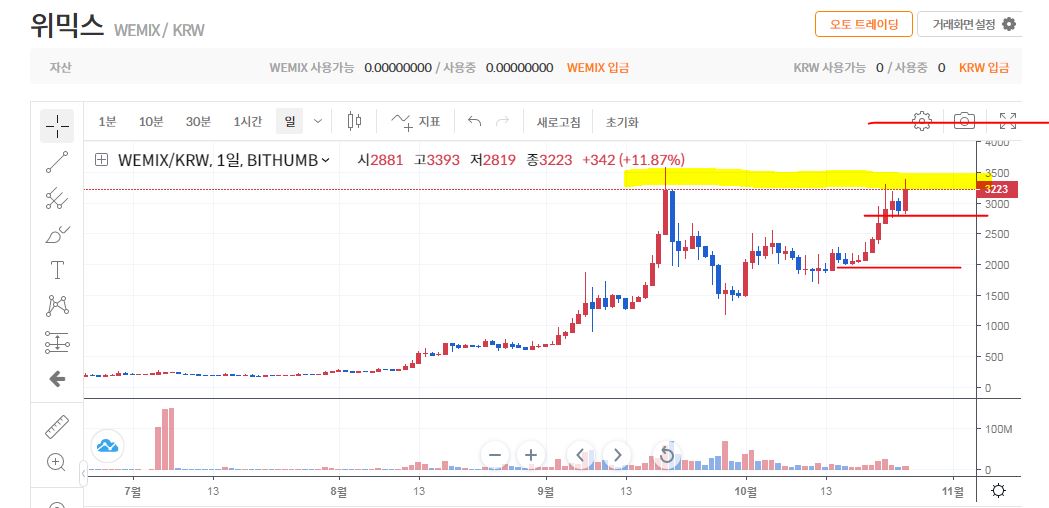Select the ruler measure tool
Screen dimensions: 1049x508
(x=57, y=426)
